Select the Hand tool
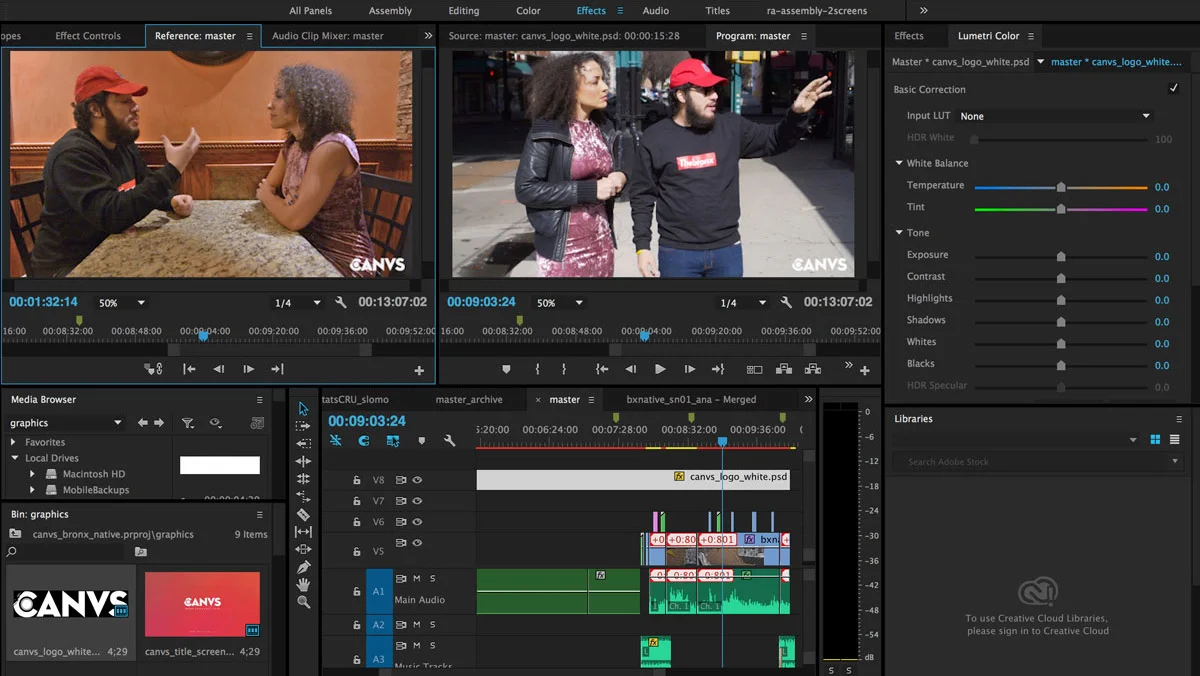Screen dimensions: 1200x676 [x=304, y=584]
